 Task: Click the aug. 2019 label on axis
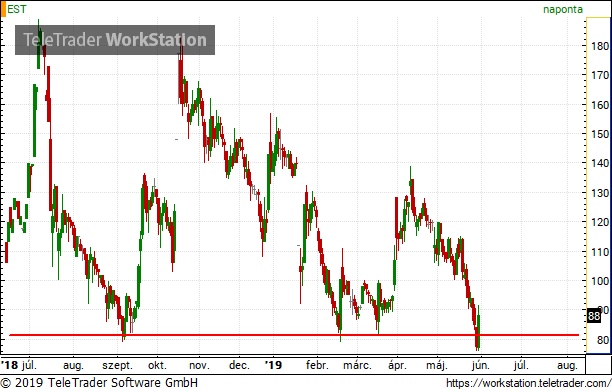[567, 365]
